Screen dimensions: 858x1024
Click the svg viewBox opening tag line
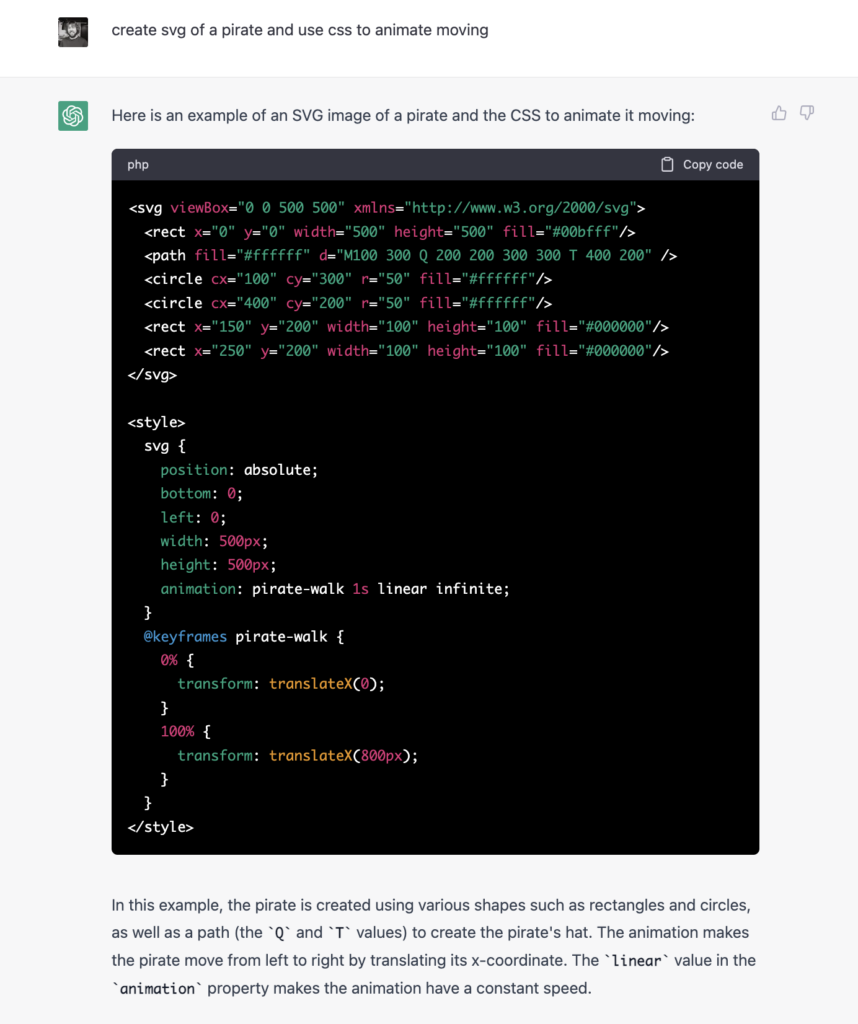(387, 208)
